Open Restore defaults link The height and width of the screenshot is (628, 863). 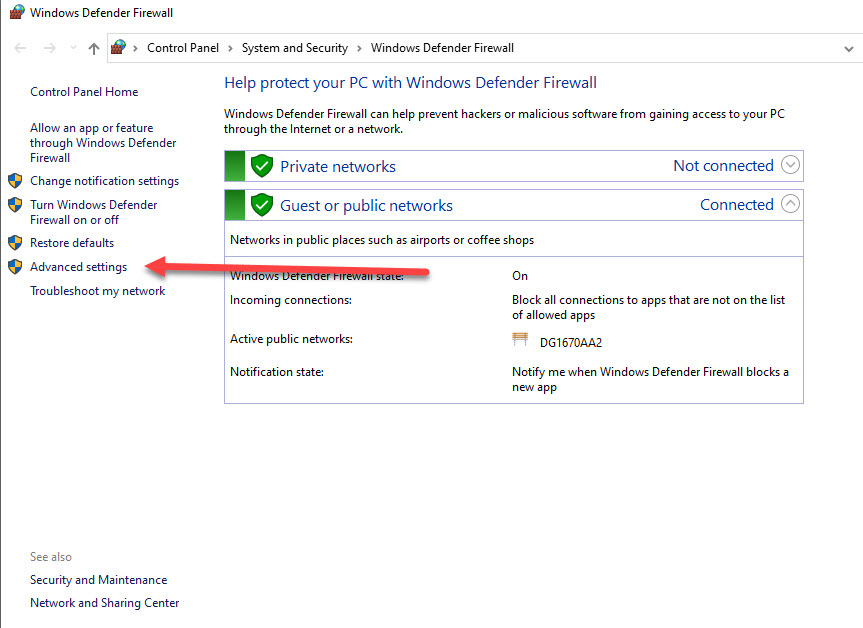[x=72, y=243]
